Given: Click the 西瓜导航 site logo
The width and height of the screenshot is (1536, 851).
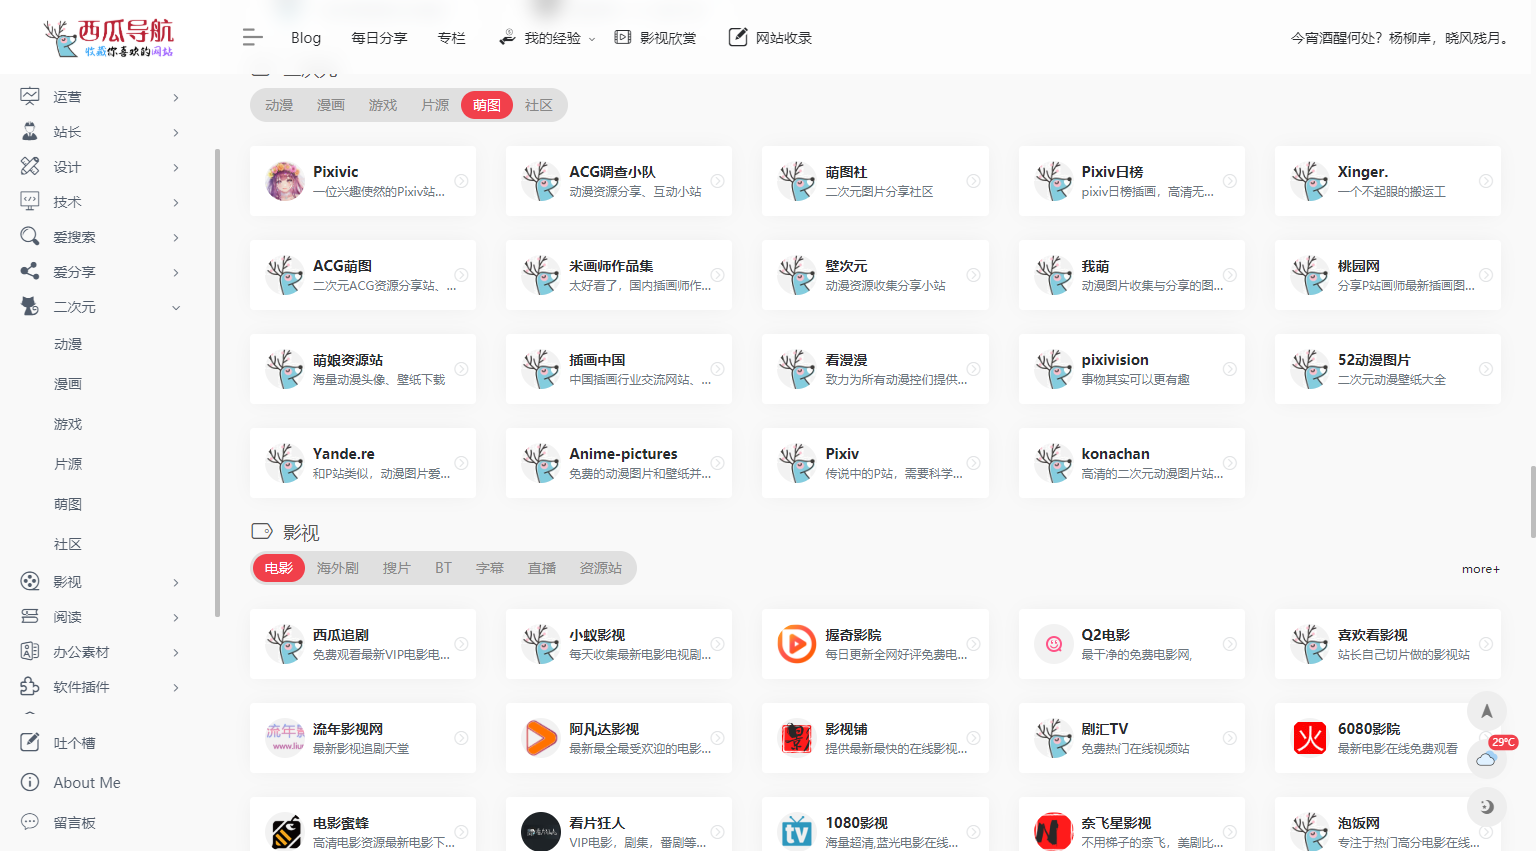Looking at the screenshot, I should point(109,38).
